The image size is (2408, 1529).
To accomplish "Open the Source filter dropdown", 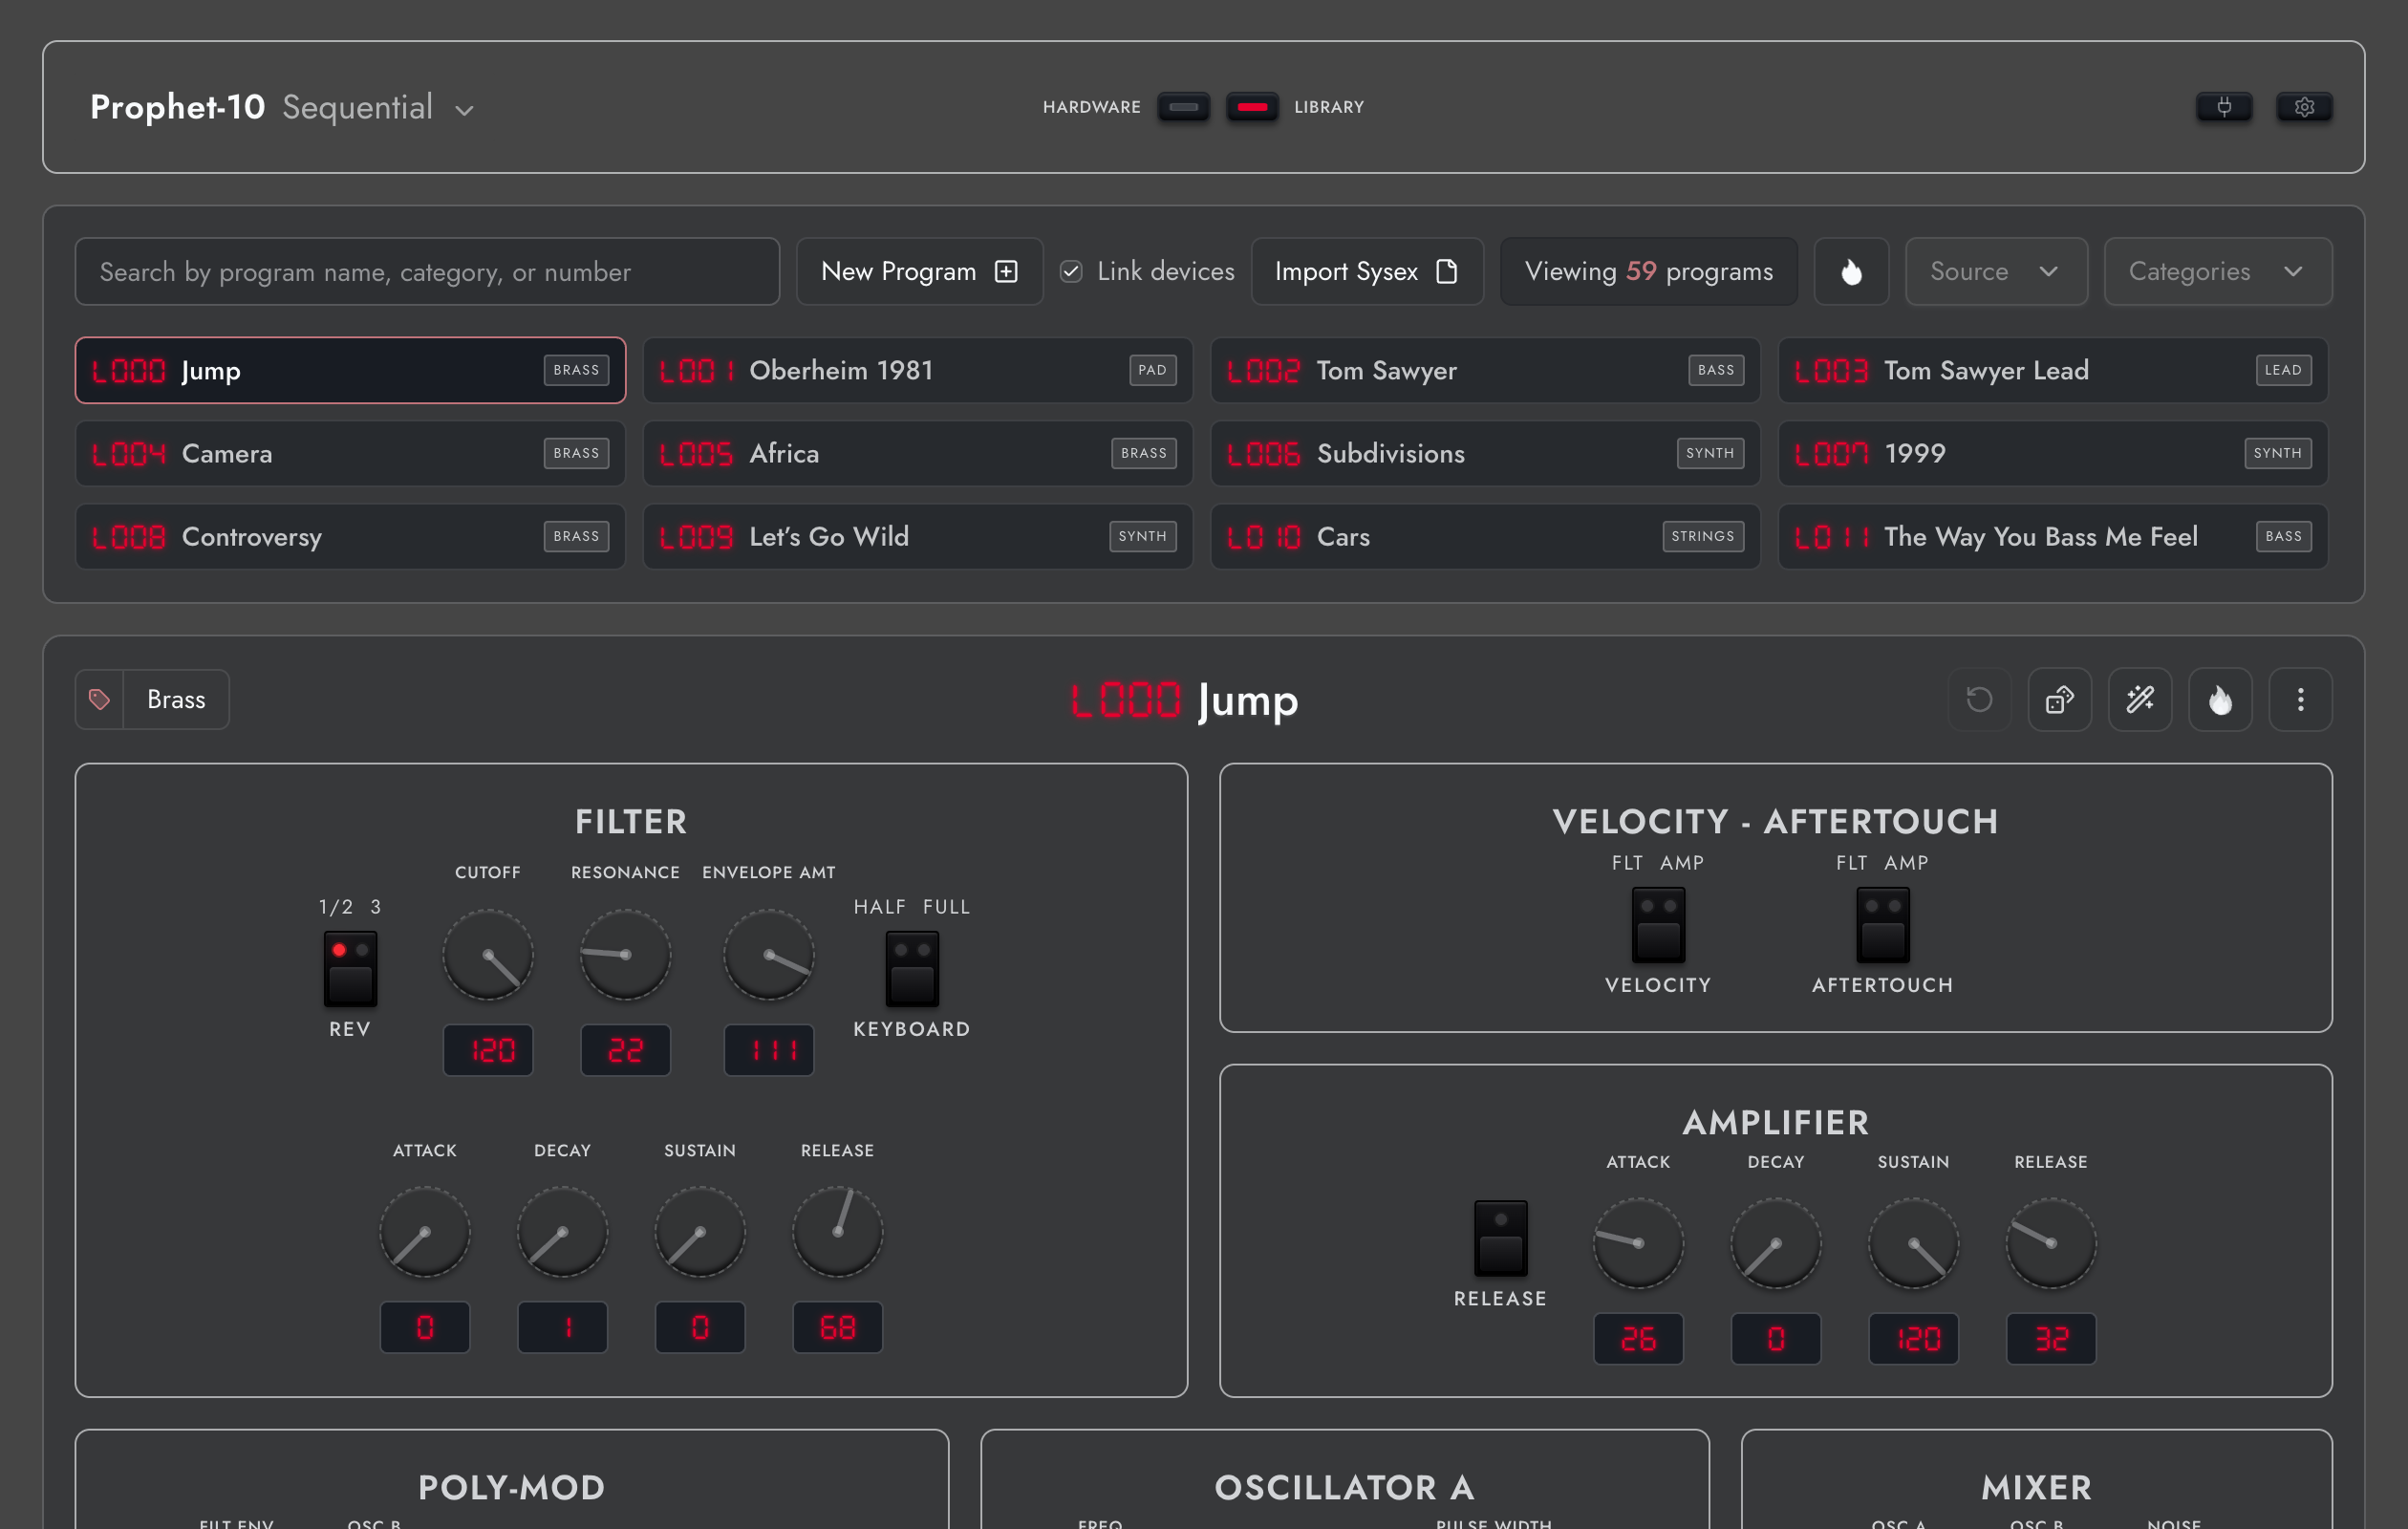I will pos(1996,271).
